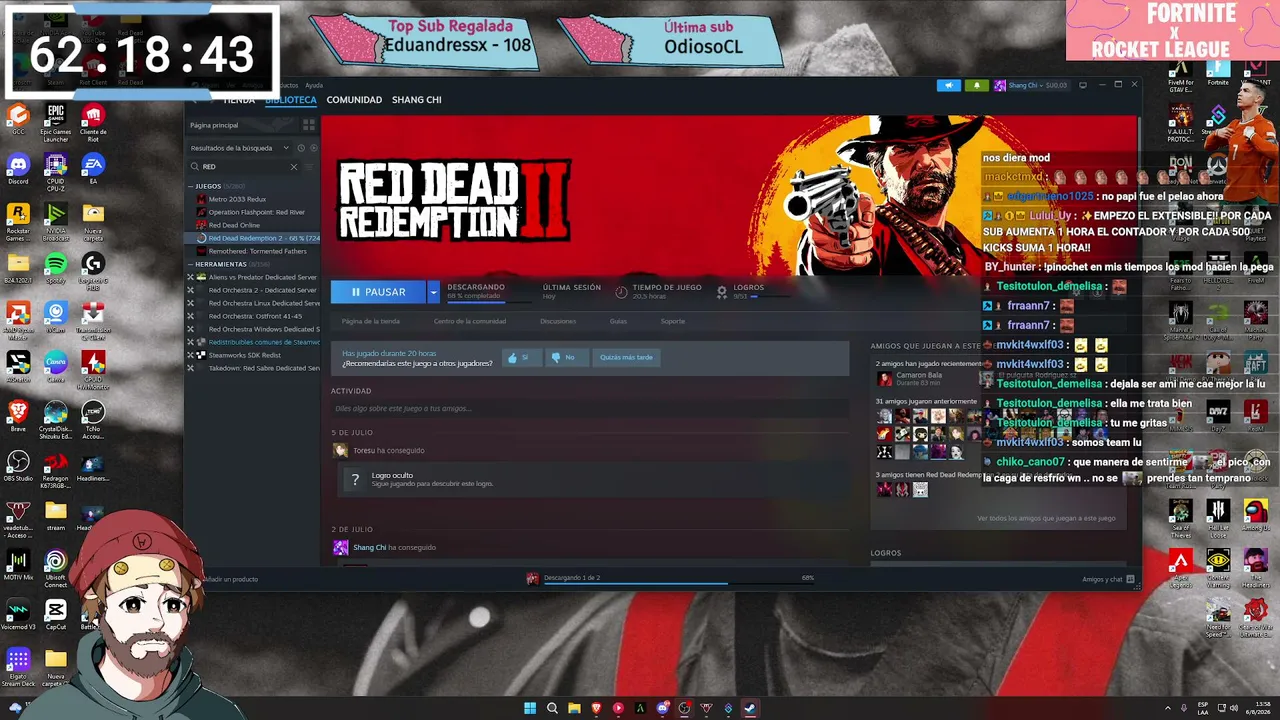This screenshot has width=1280, height=720.
Task: Open the EA app desktop icon
Action: click(93, 168)
